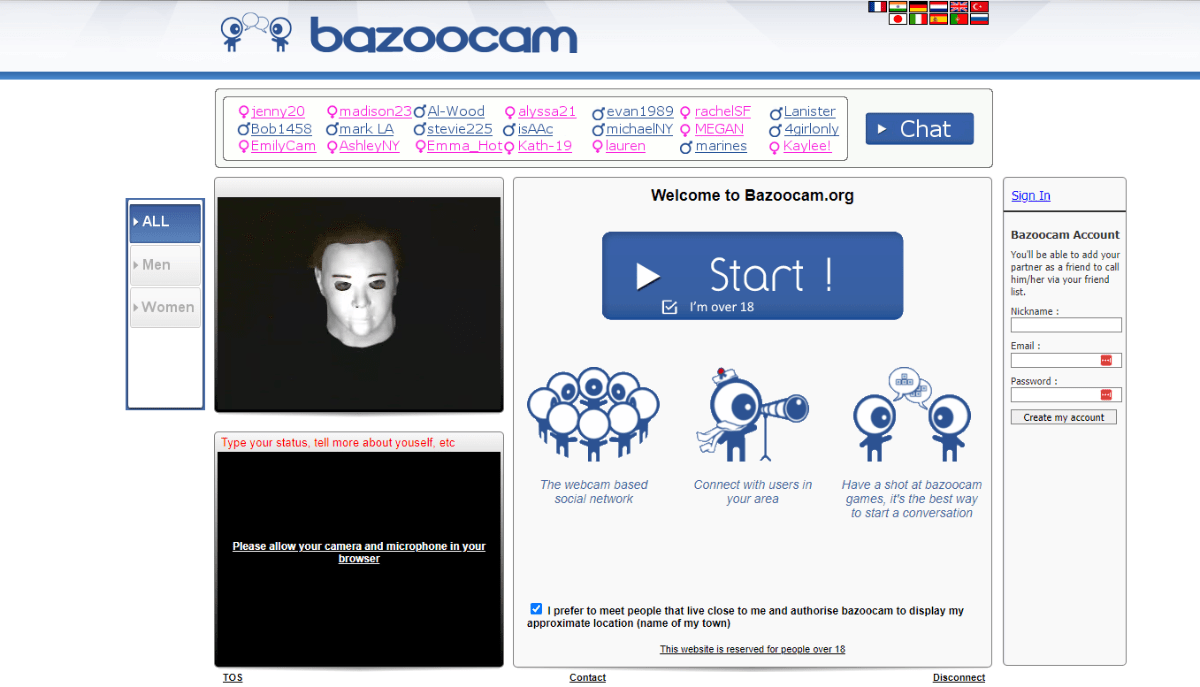Open user isAAc's profile

point(535,129)
